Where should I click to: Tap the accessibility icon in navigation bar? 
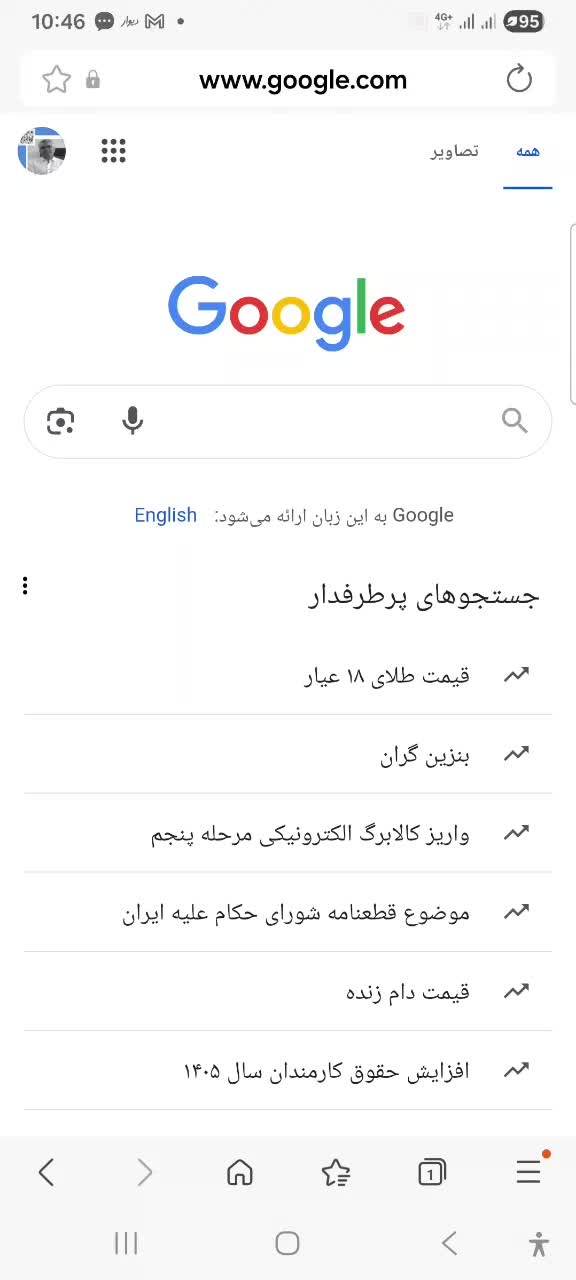point(538,1243)
